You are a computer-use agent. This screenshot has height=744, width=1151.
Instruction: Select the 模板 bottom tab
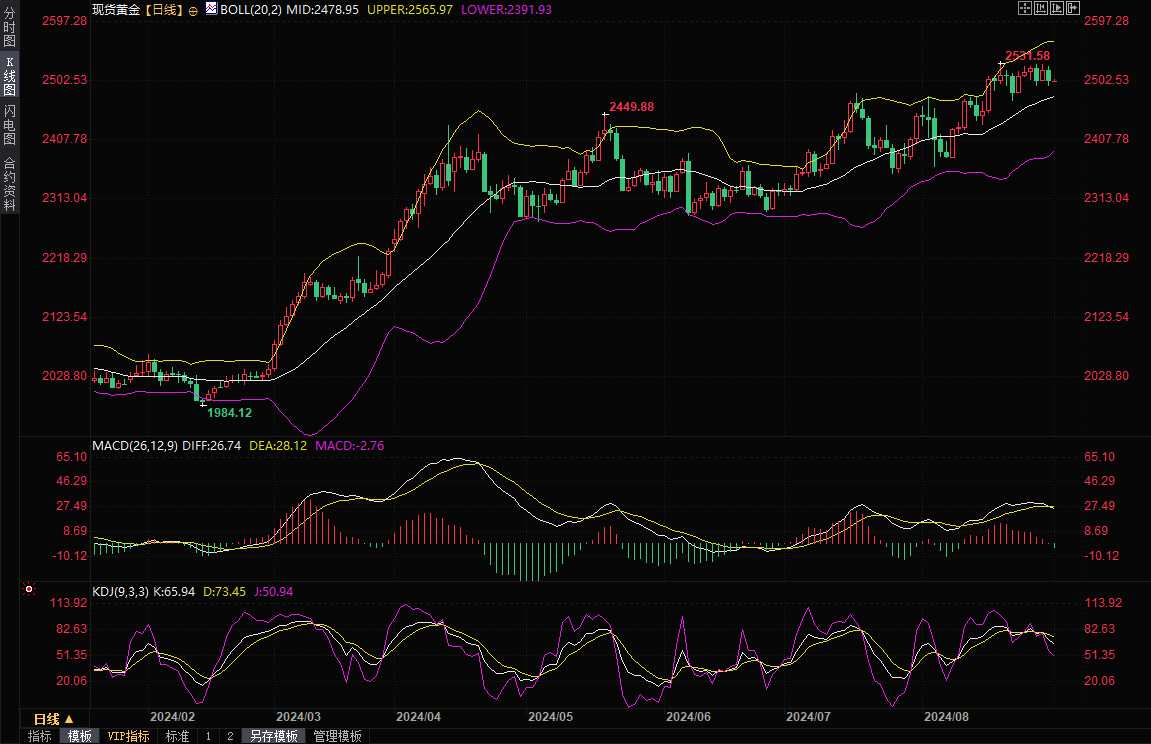click(x=81, y=736)
